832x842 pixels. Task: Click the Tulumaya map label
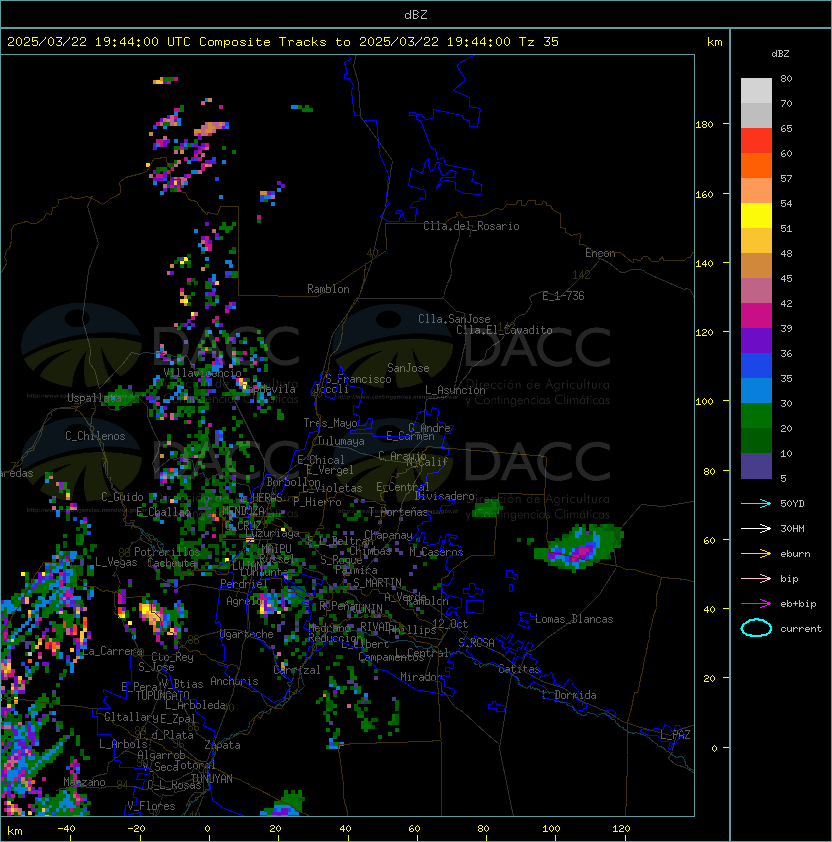point(341,441)
